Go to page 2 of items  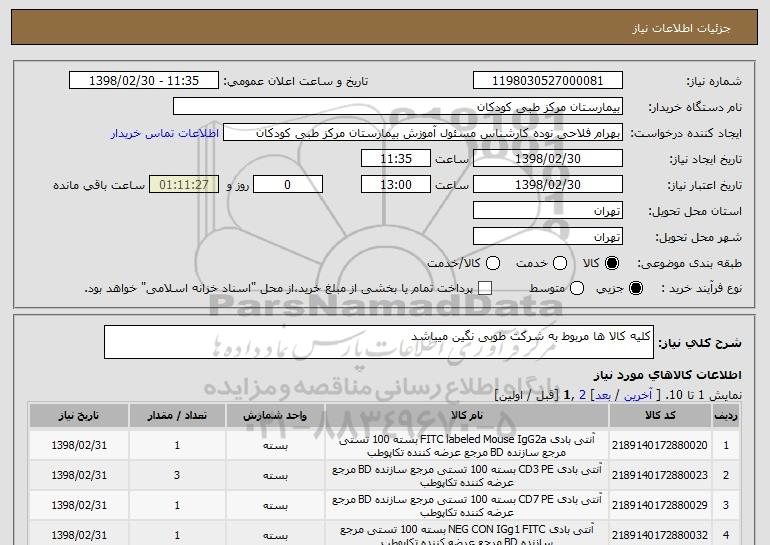[x=582, y=395]
